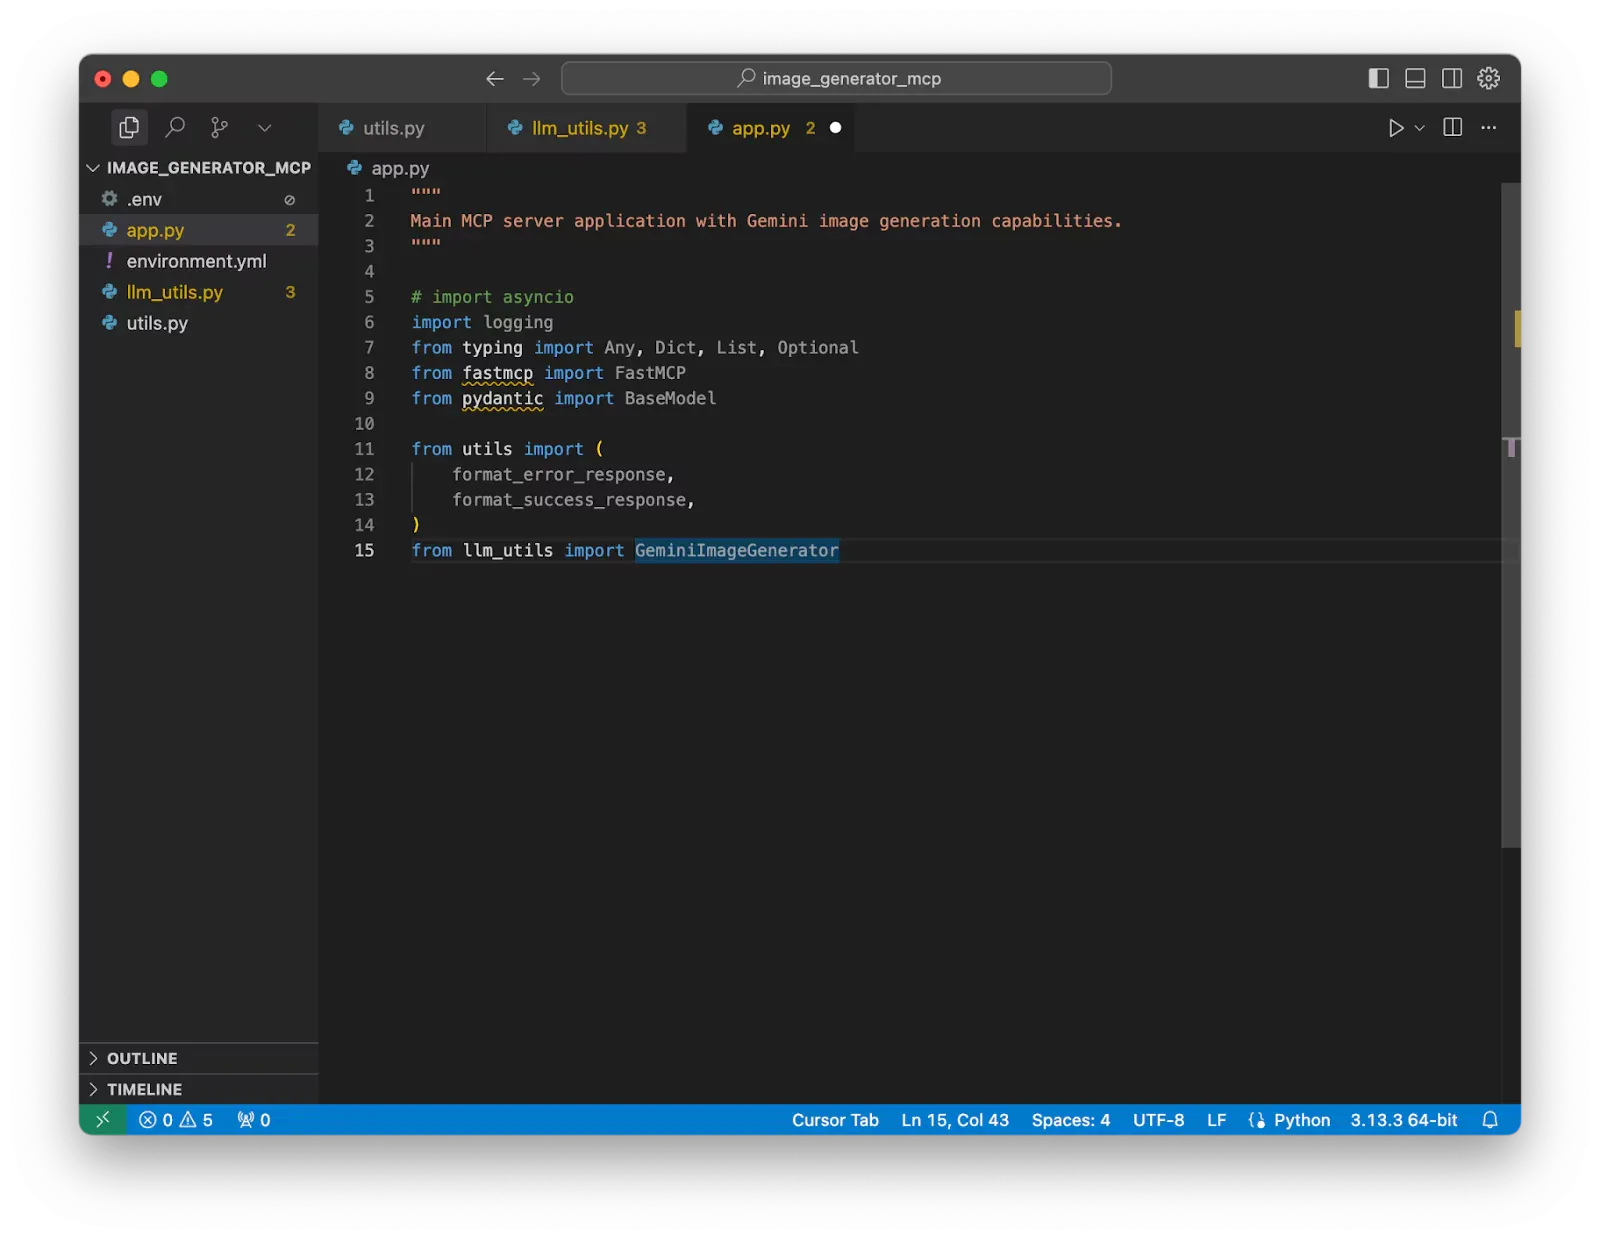Open environment.yml in the explorer
Viewport: 1600px width, 1239px height.
point(199,261)
